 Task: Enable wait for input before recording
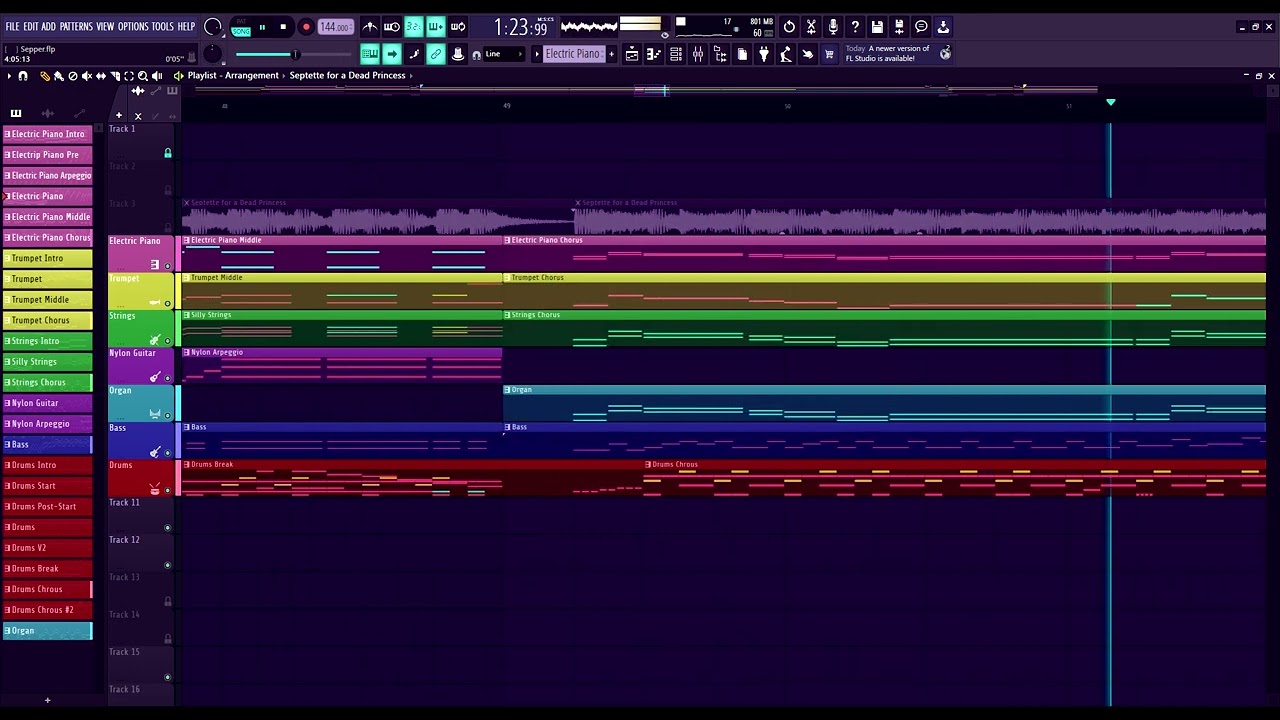[392, 27]
